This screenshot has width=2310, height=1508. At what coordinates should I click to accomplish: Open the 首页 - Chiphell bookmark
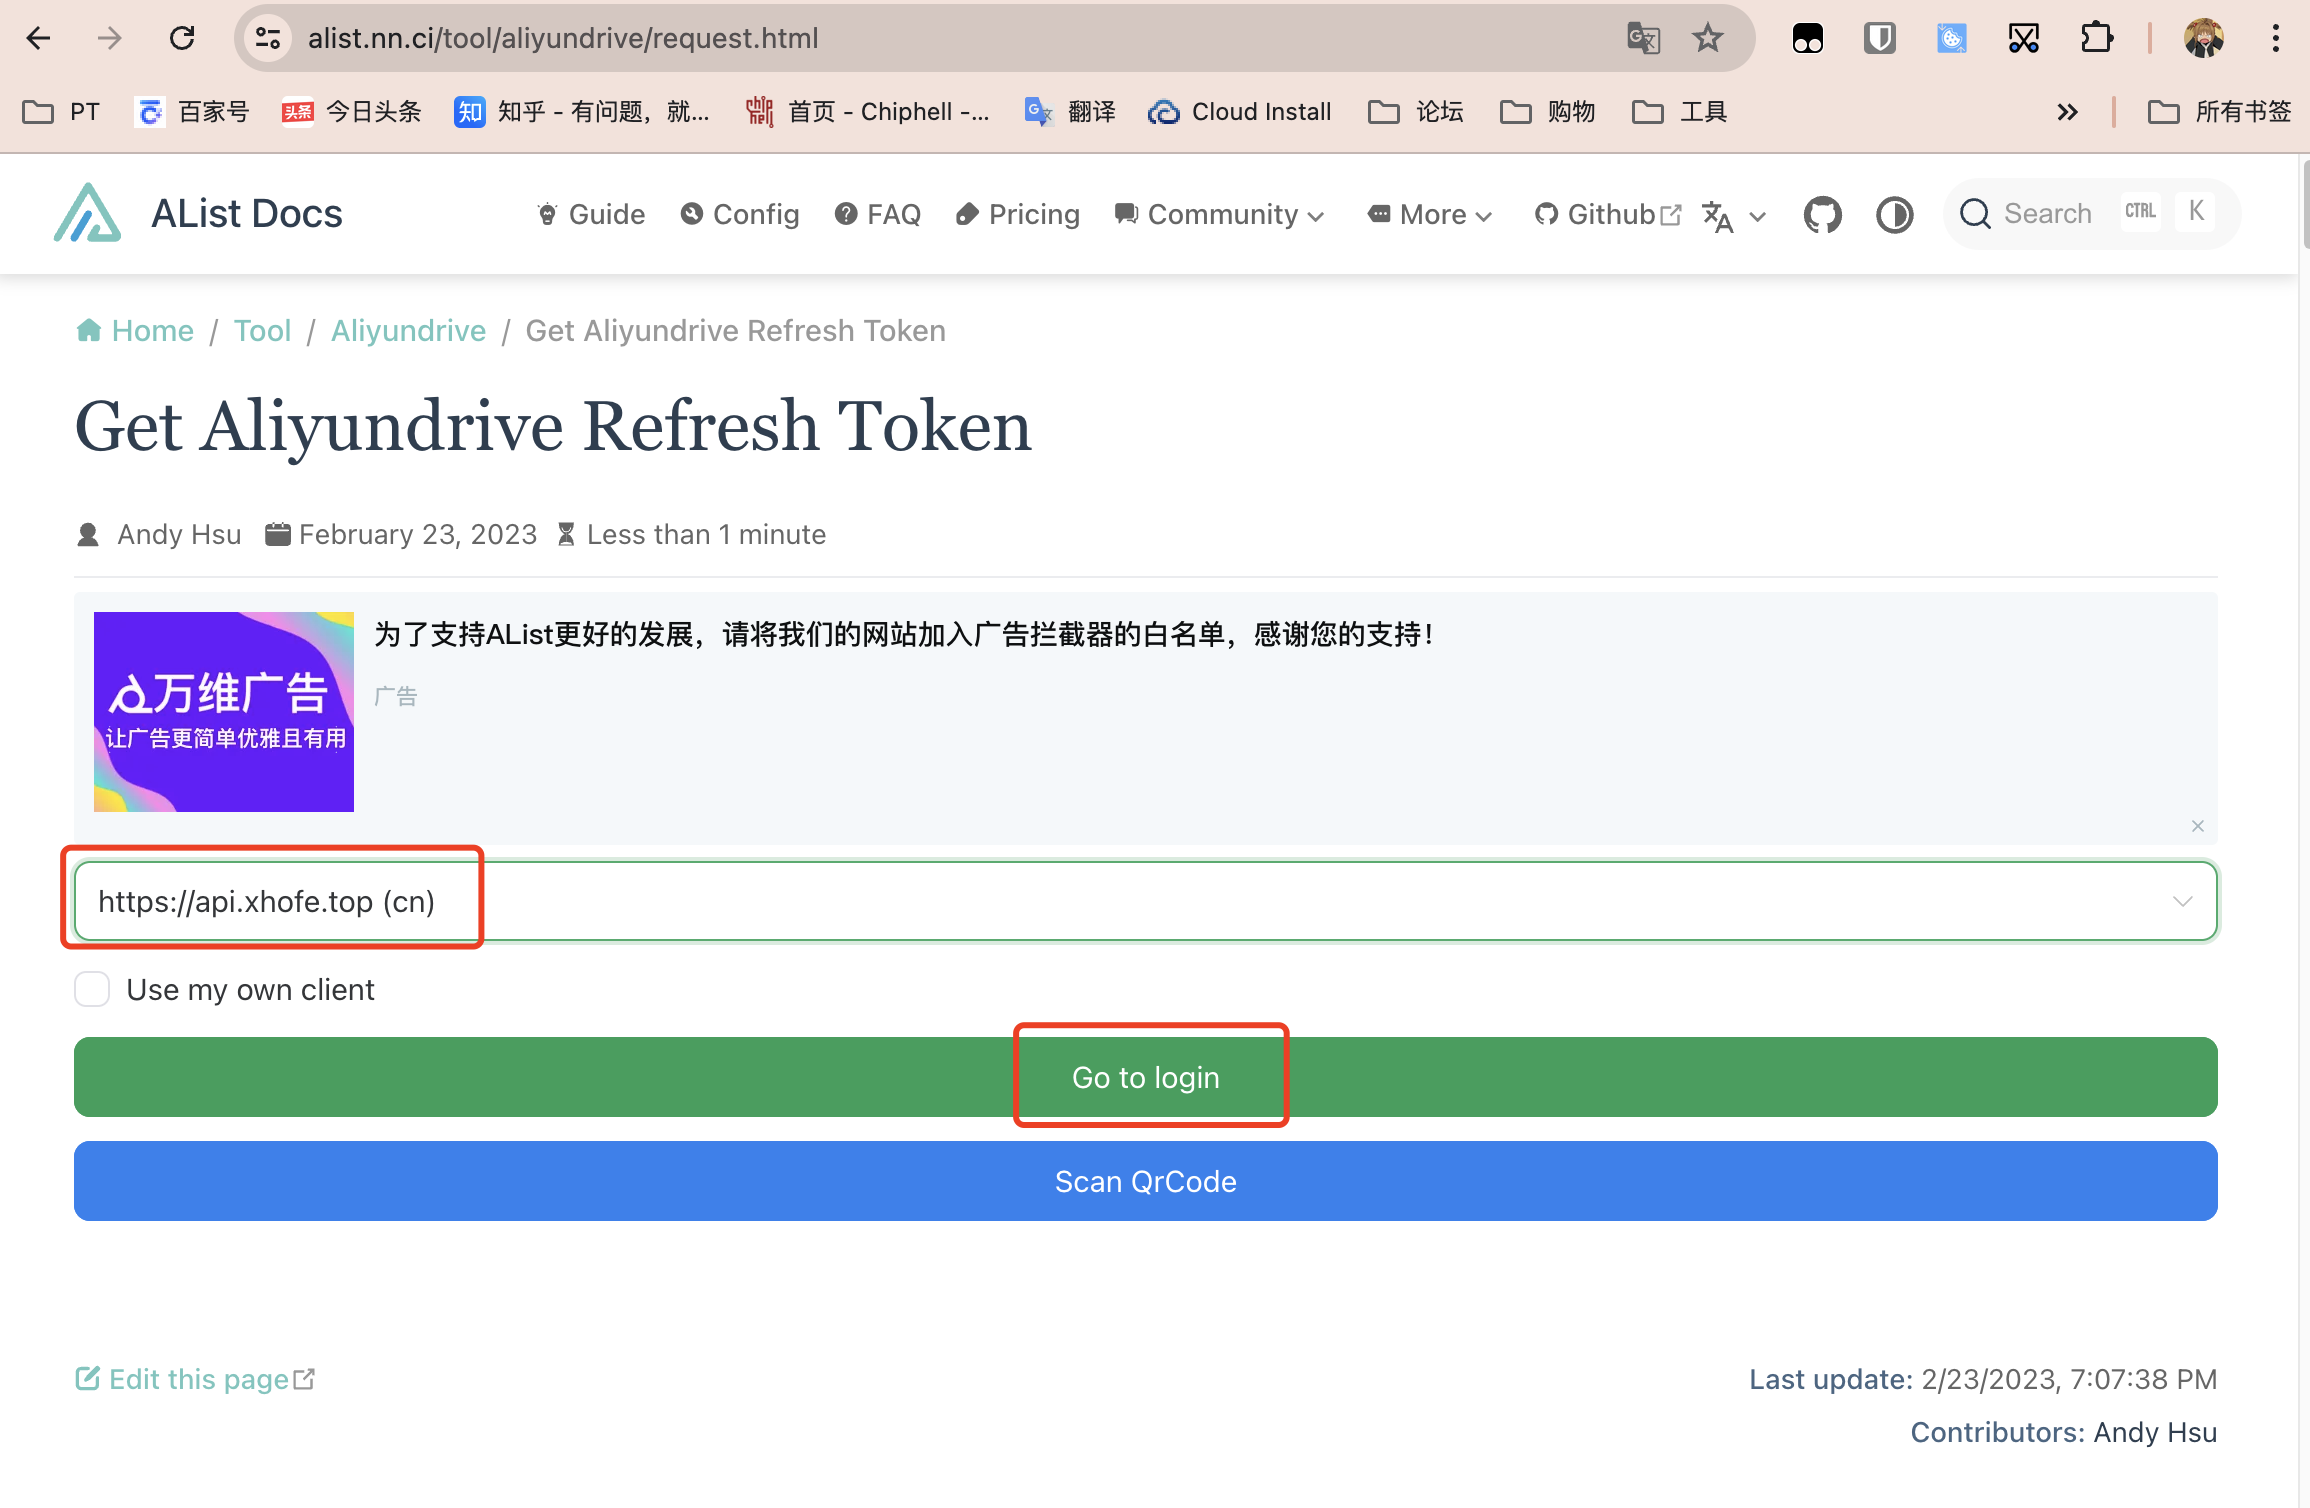868,111
